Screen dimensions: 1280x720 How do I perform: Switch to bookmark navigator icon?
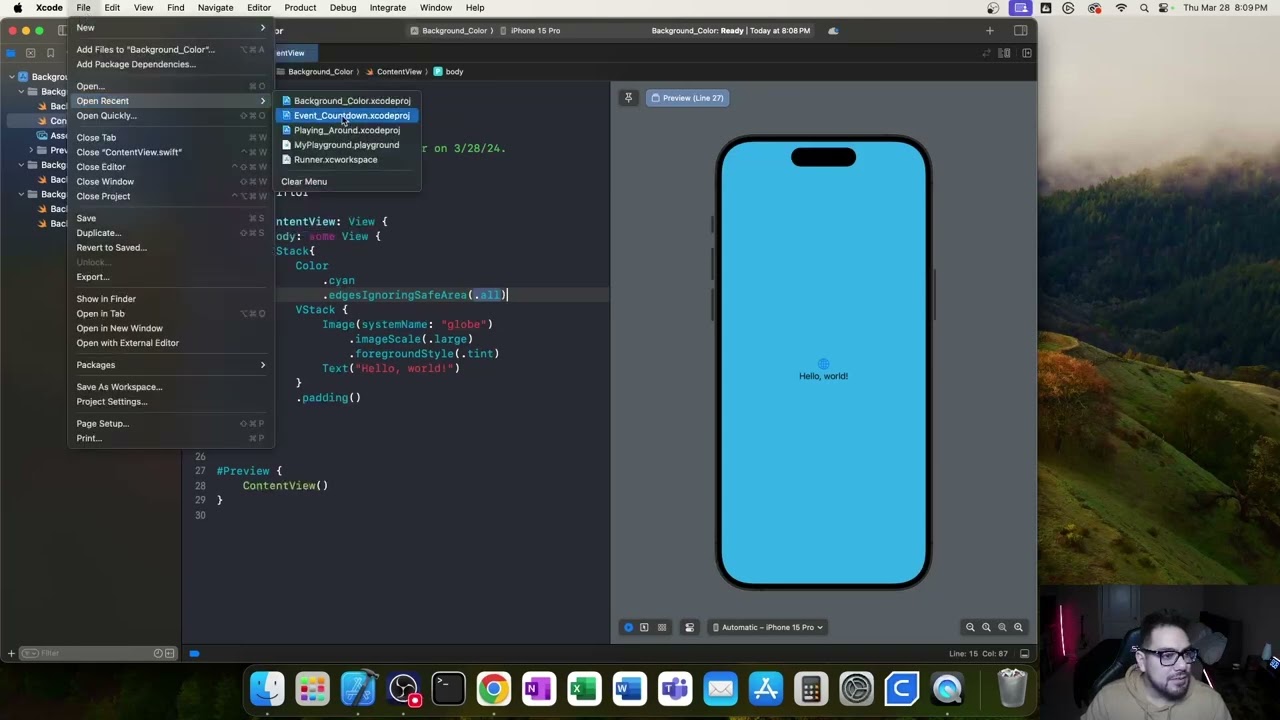(x=50, y=53)
